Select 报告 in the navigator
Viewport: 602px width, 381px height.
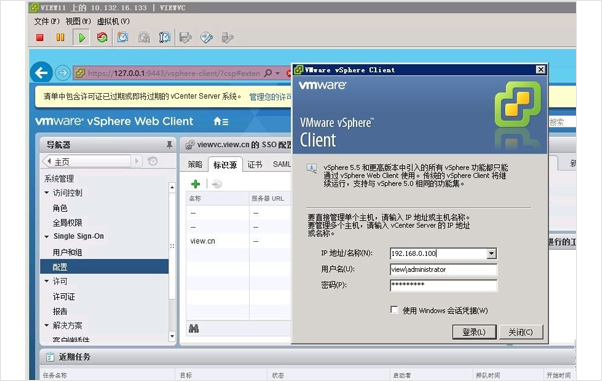point(60,311)
